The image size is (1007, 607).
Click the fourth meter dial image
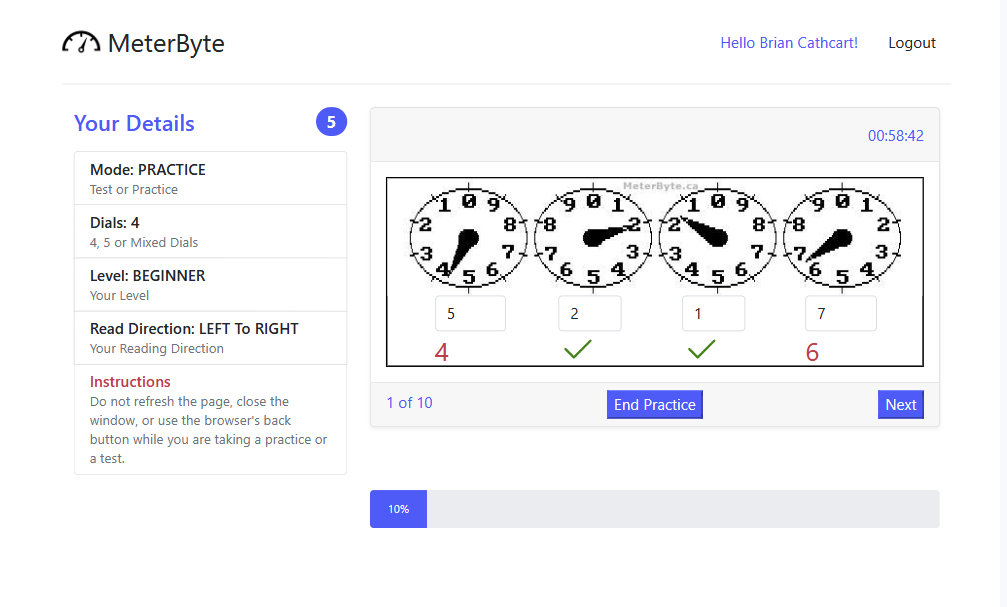(842, 238)
